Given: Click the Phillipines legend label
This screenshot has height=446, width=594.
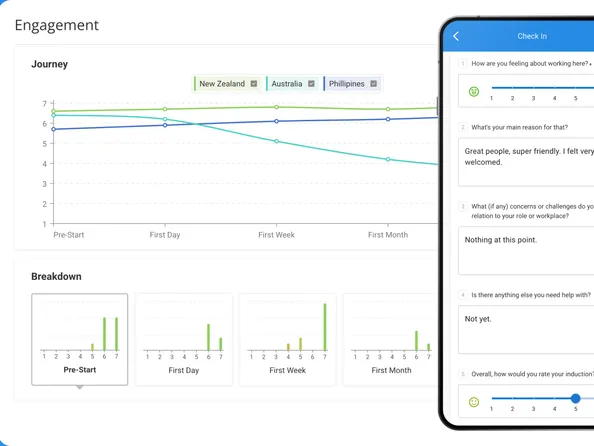Looking at the screenshot, I should pos(347,84).
